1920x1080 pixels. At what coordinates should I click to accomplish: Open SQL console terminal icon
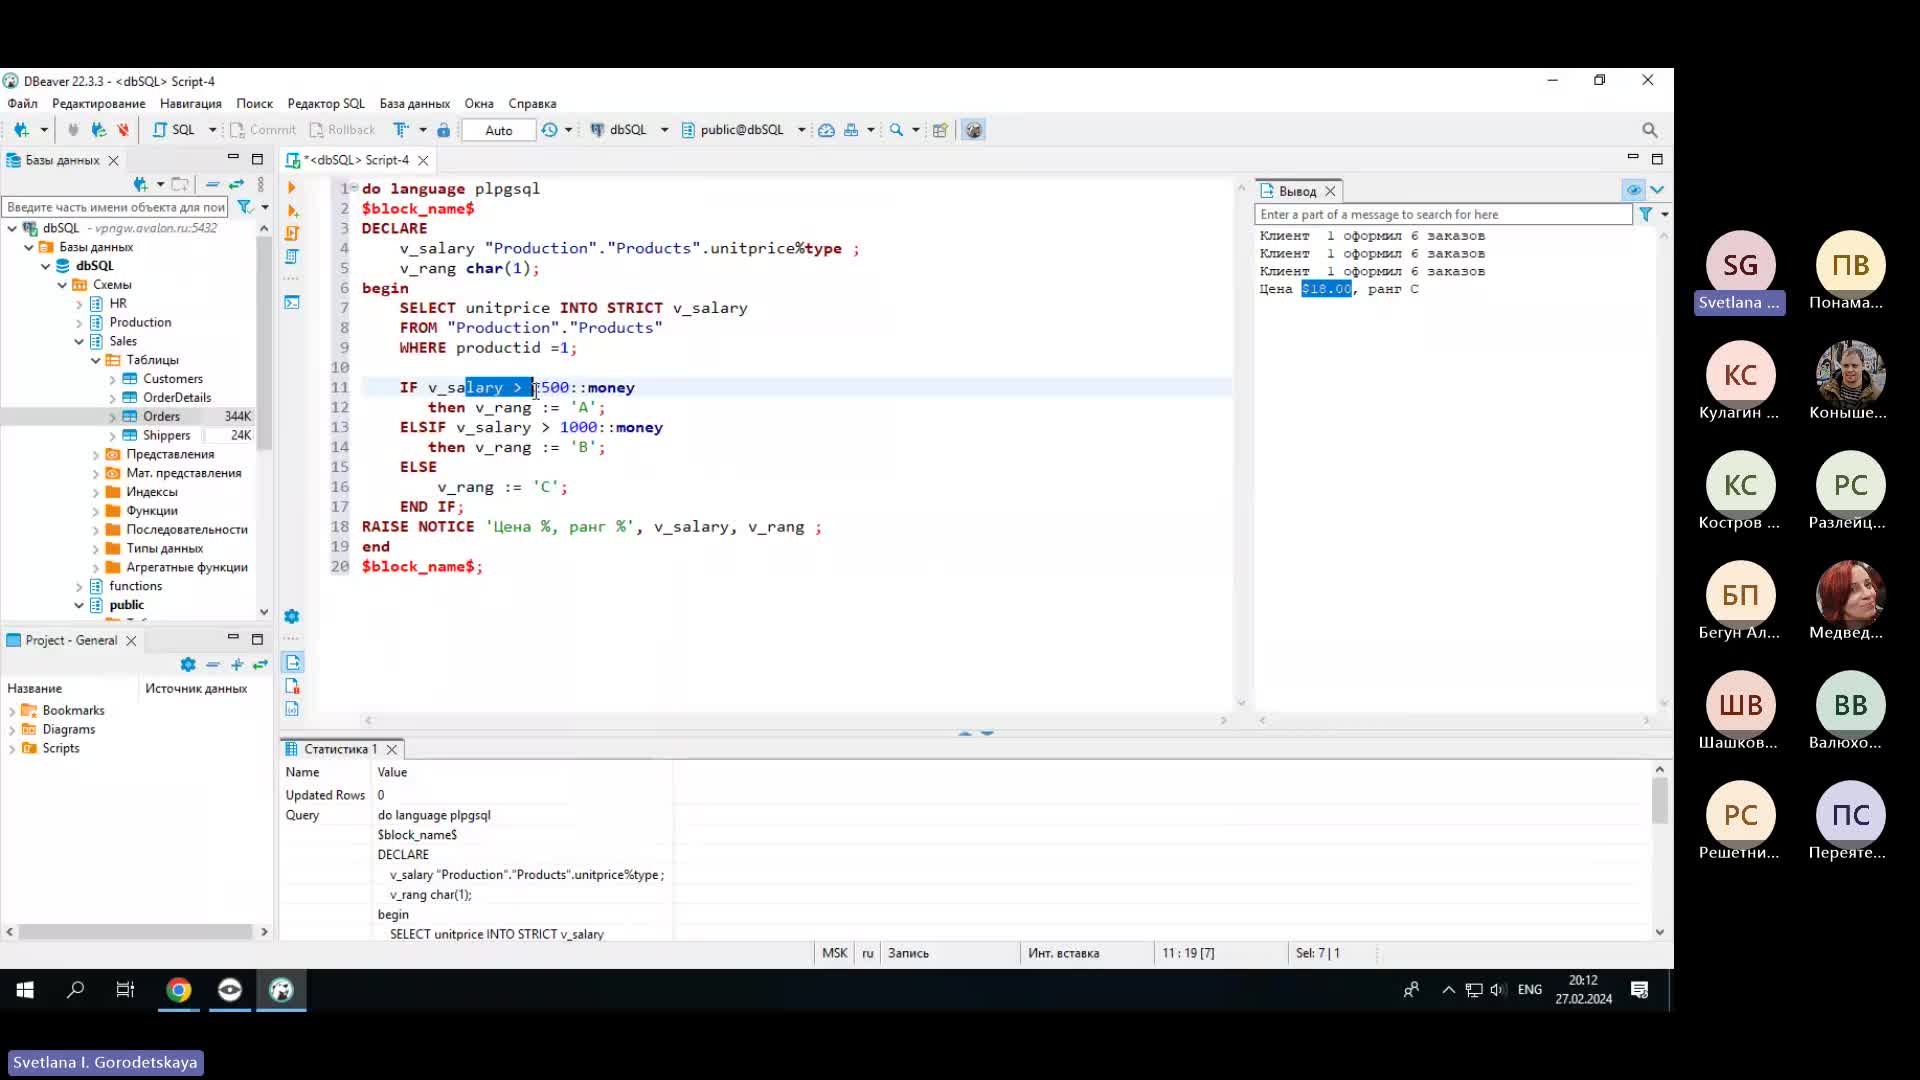click(292, 302)
